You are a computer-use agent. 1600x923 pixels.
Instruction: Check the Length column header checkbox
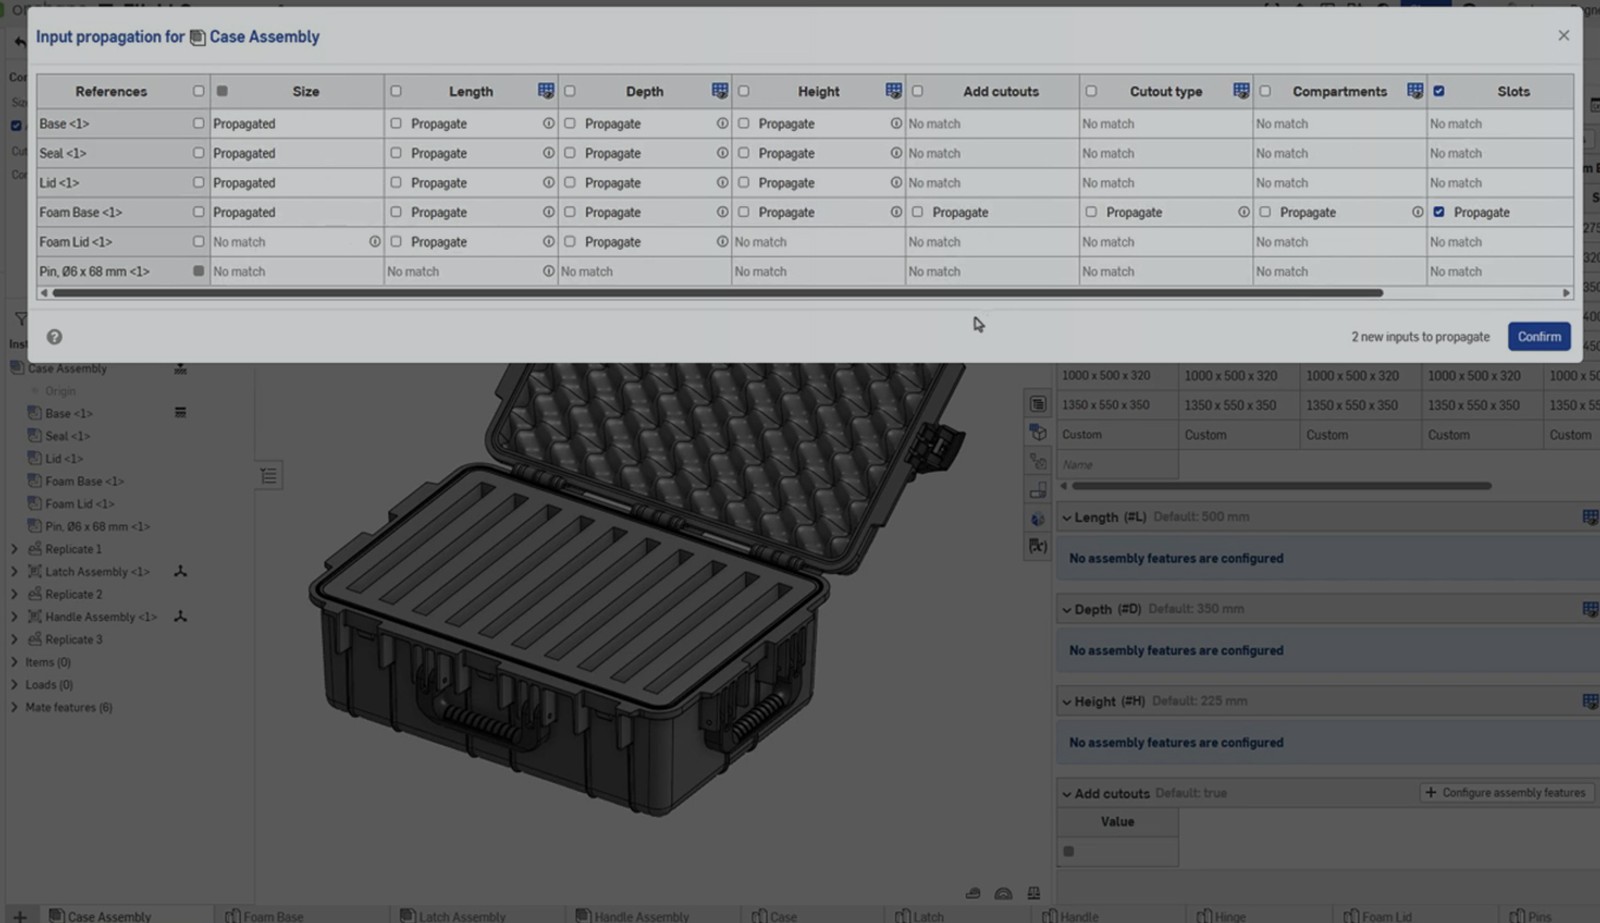[x=396, y=91]
